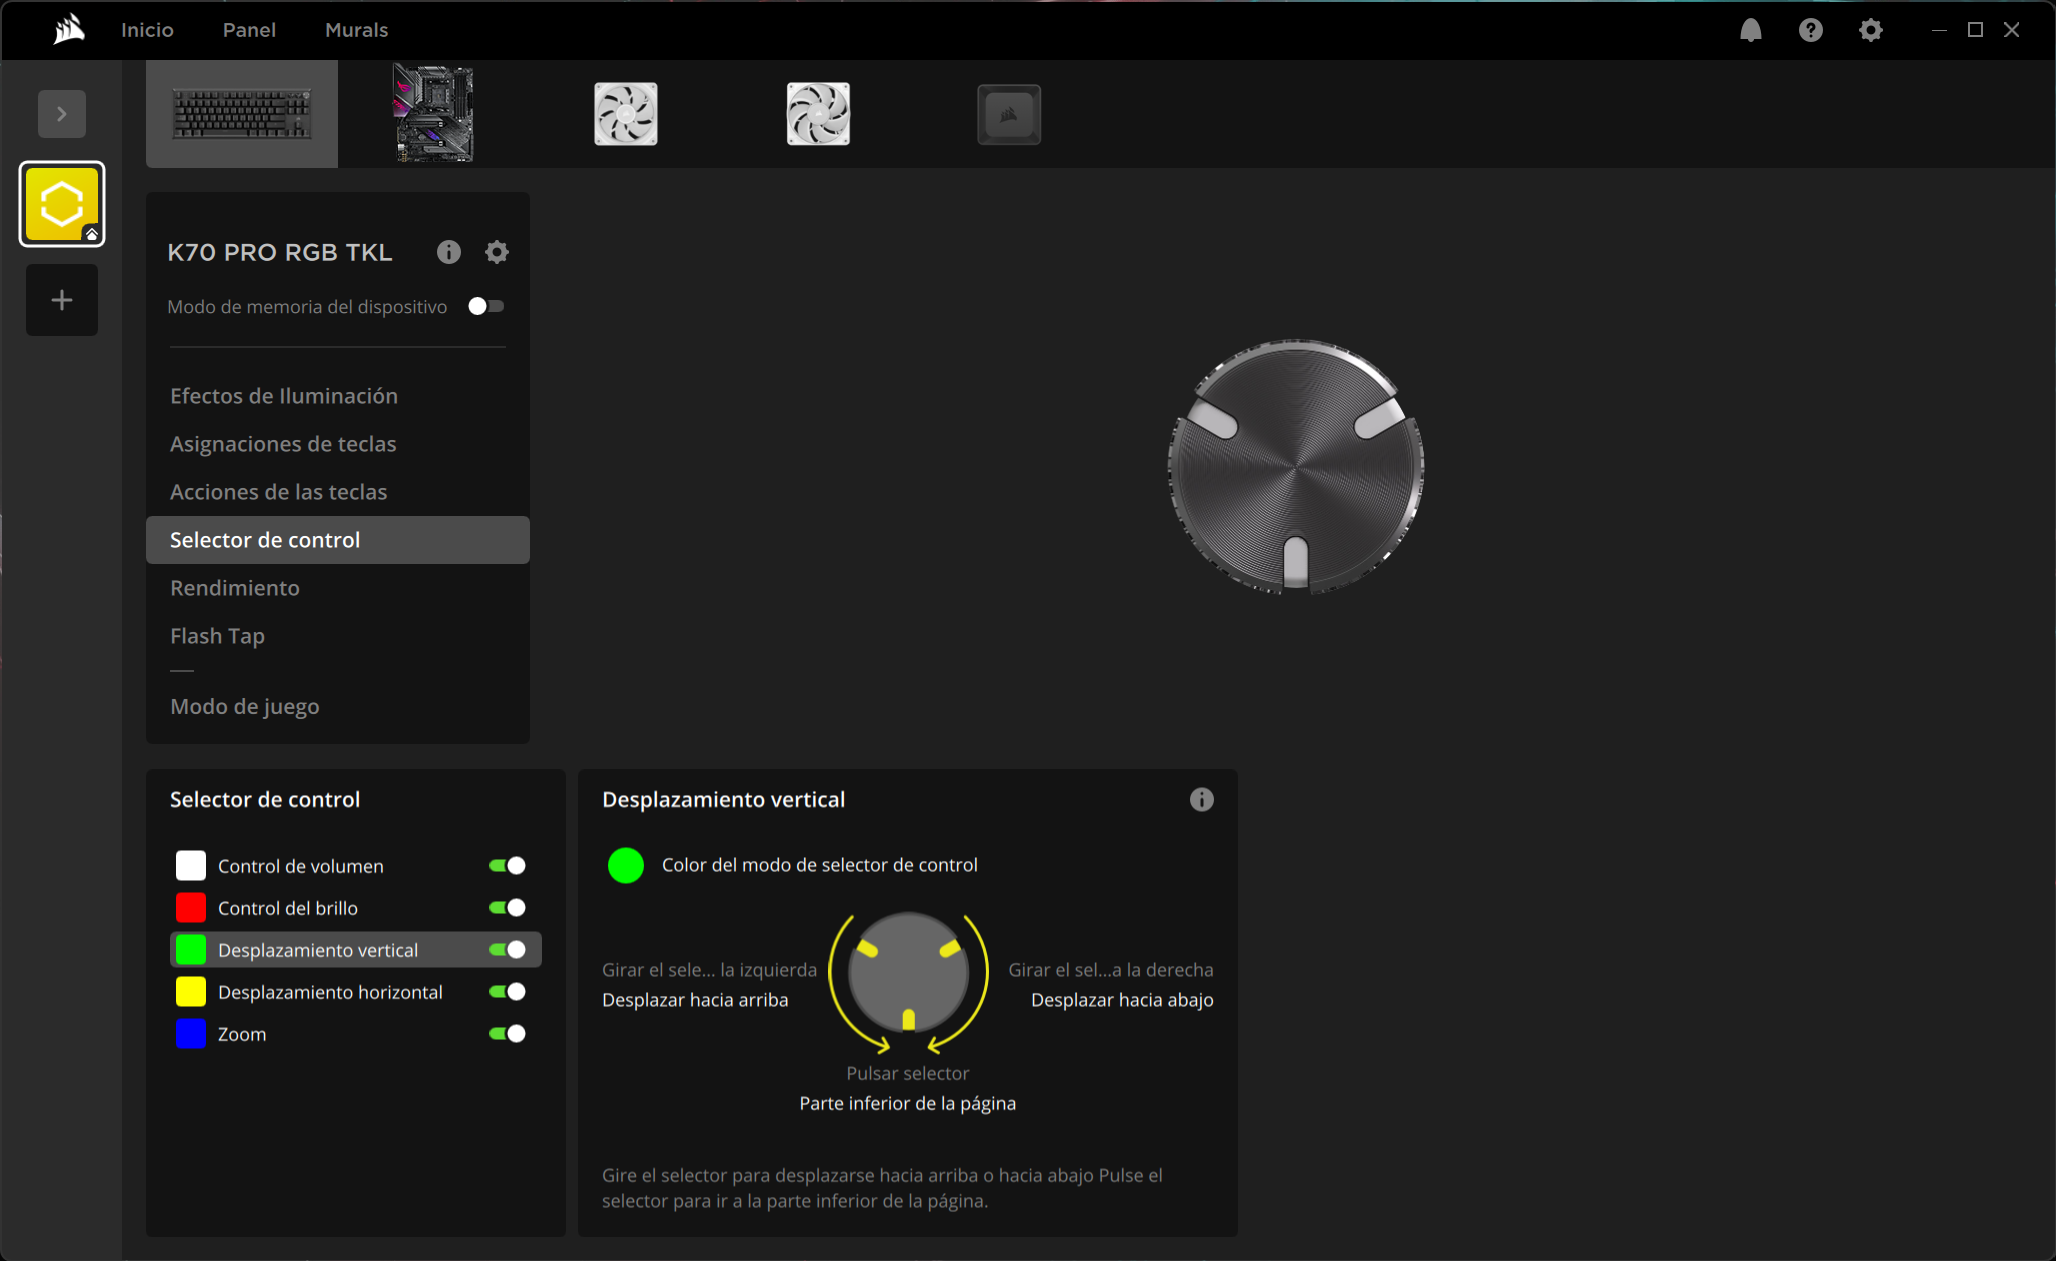2056x1261 pixels.
Task: Select Desplazamiento horizontal mode row
Action: pyautogui.click(x=356, y=992)
